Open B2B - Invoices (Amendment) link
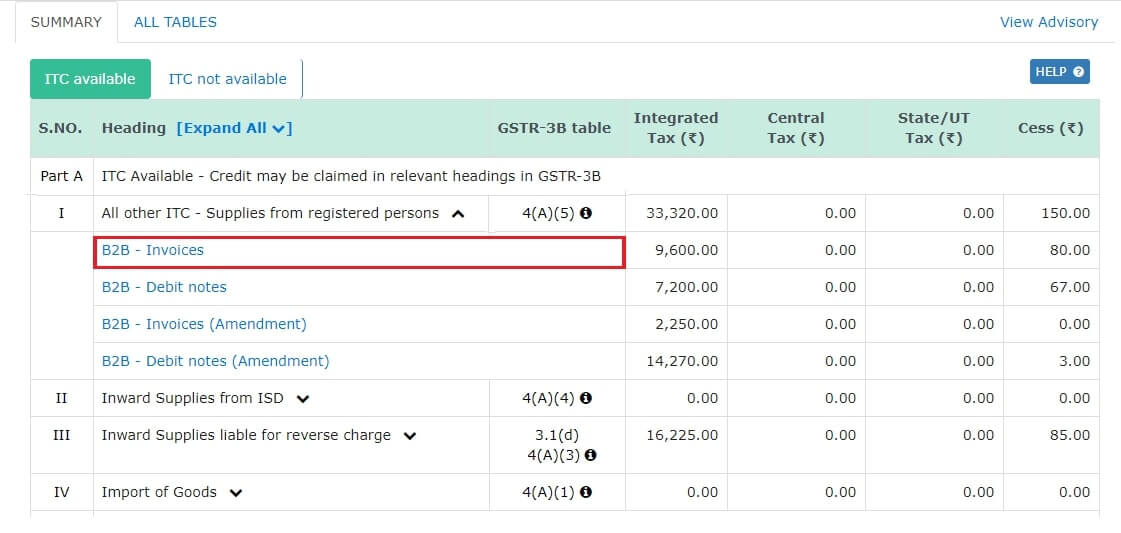This screenshot has height=533, width=1121. [204, 324]
